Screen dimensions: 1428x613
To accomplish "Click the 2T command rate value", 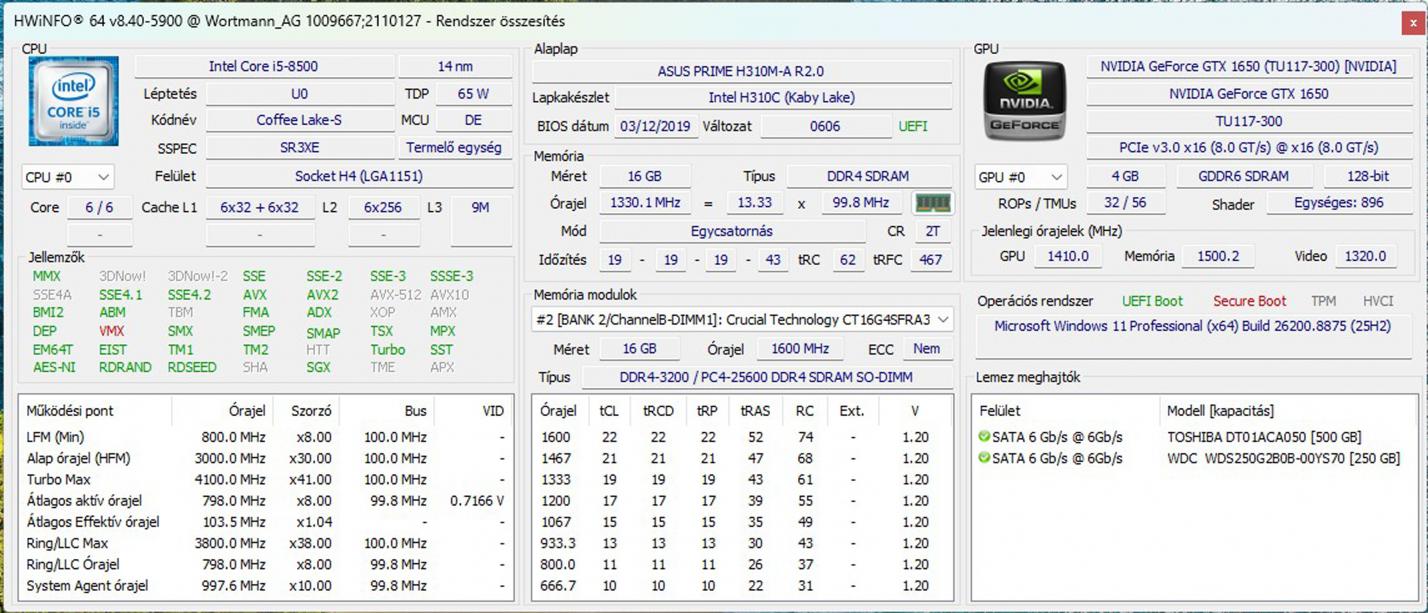I will click(x=932, y=231).
